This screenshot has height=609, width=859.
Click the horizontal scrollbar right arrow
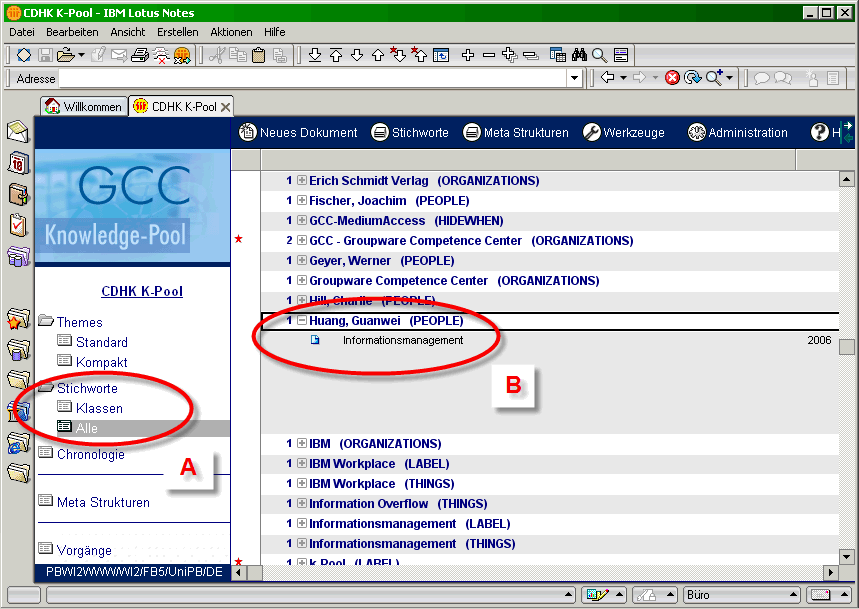tap(831, 573)
